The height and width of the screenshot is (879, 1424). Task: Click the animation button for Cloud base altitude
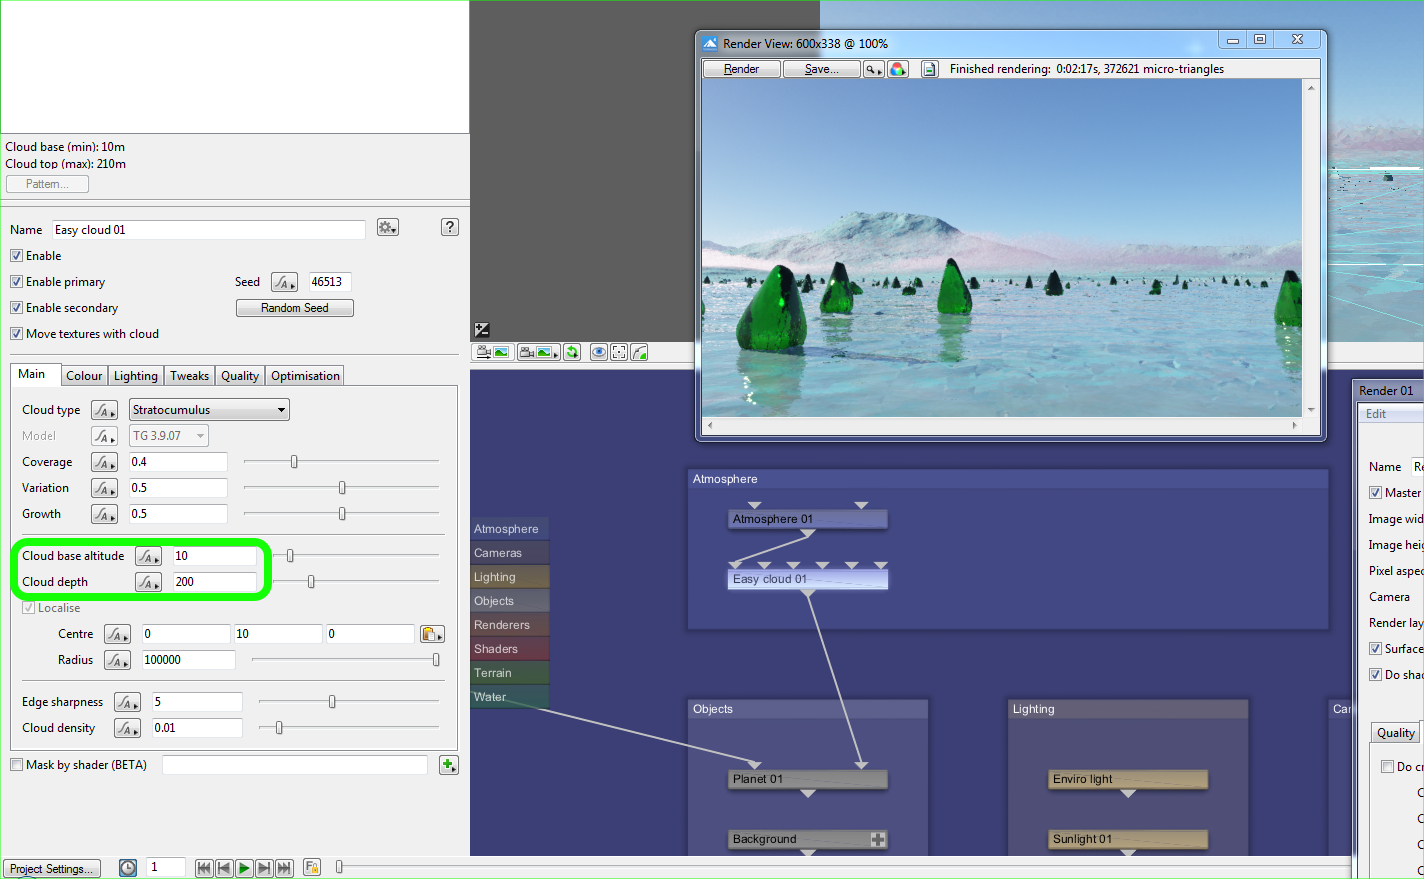[x=149, y=556]
